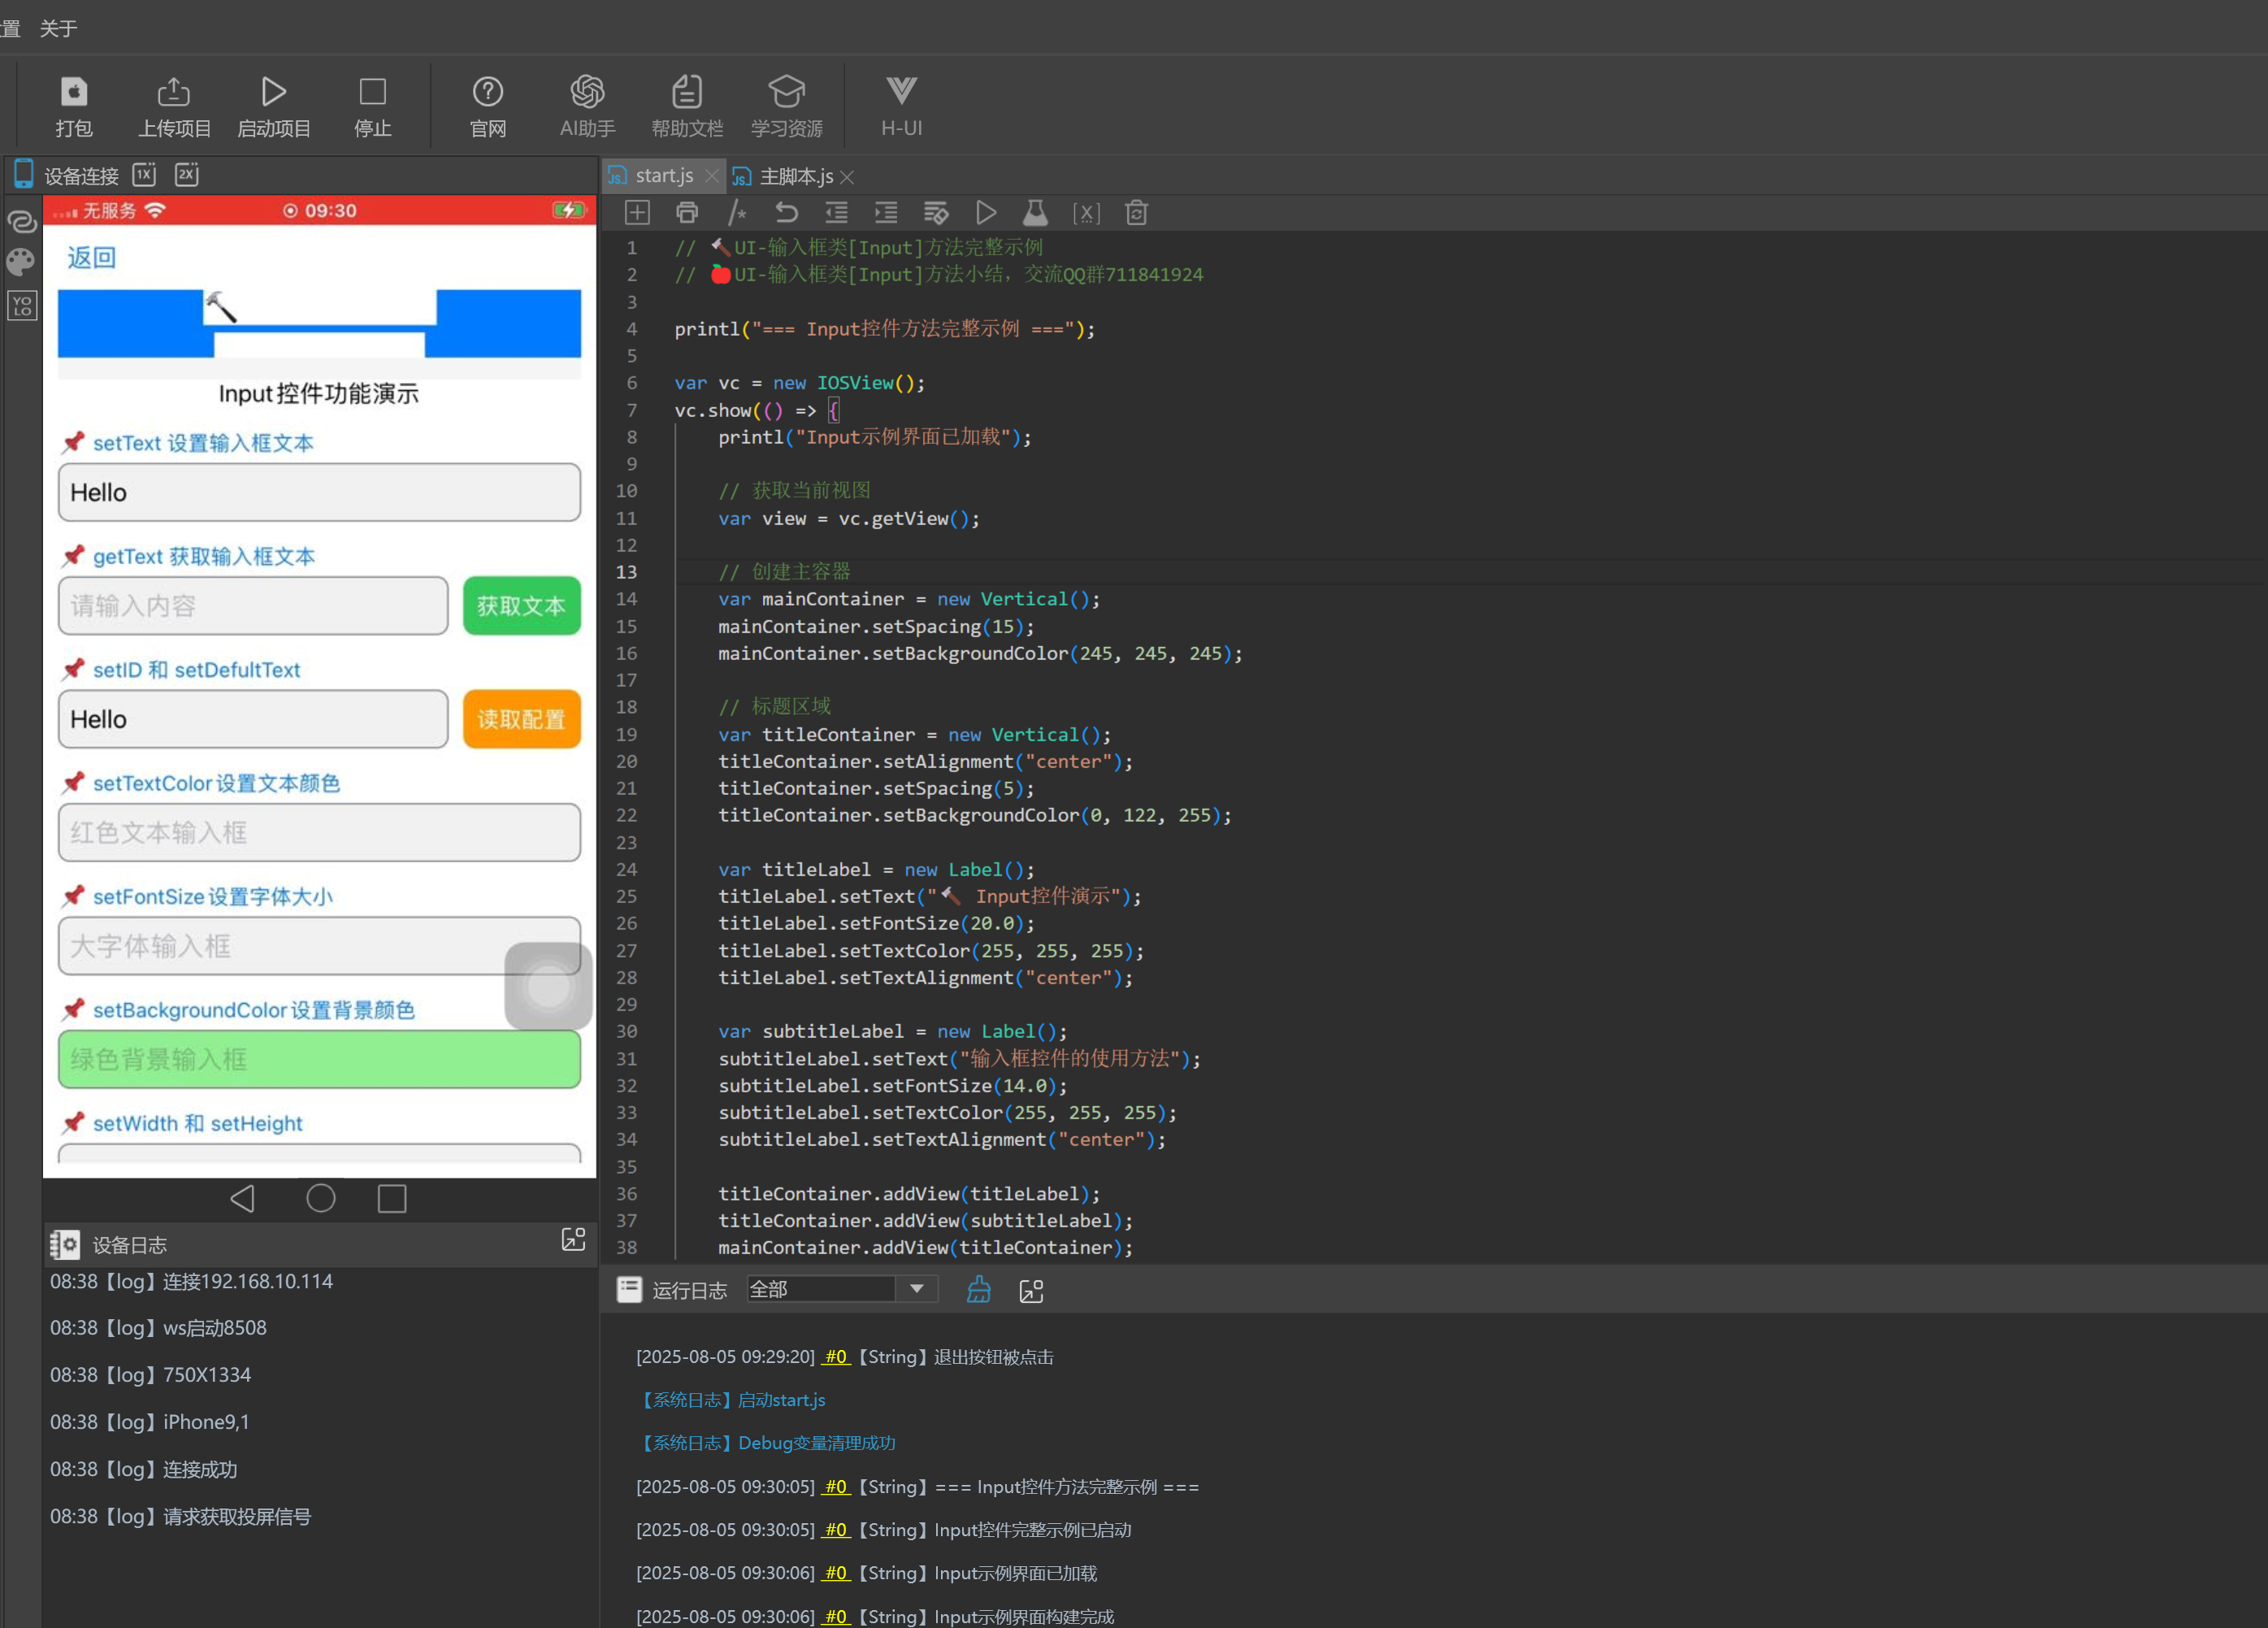Click the 750X1334 device log row
The image size is (2268, 1628).
(x=151, y=1376)
